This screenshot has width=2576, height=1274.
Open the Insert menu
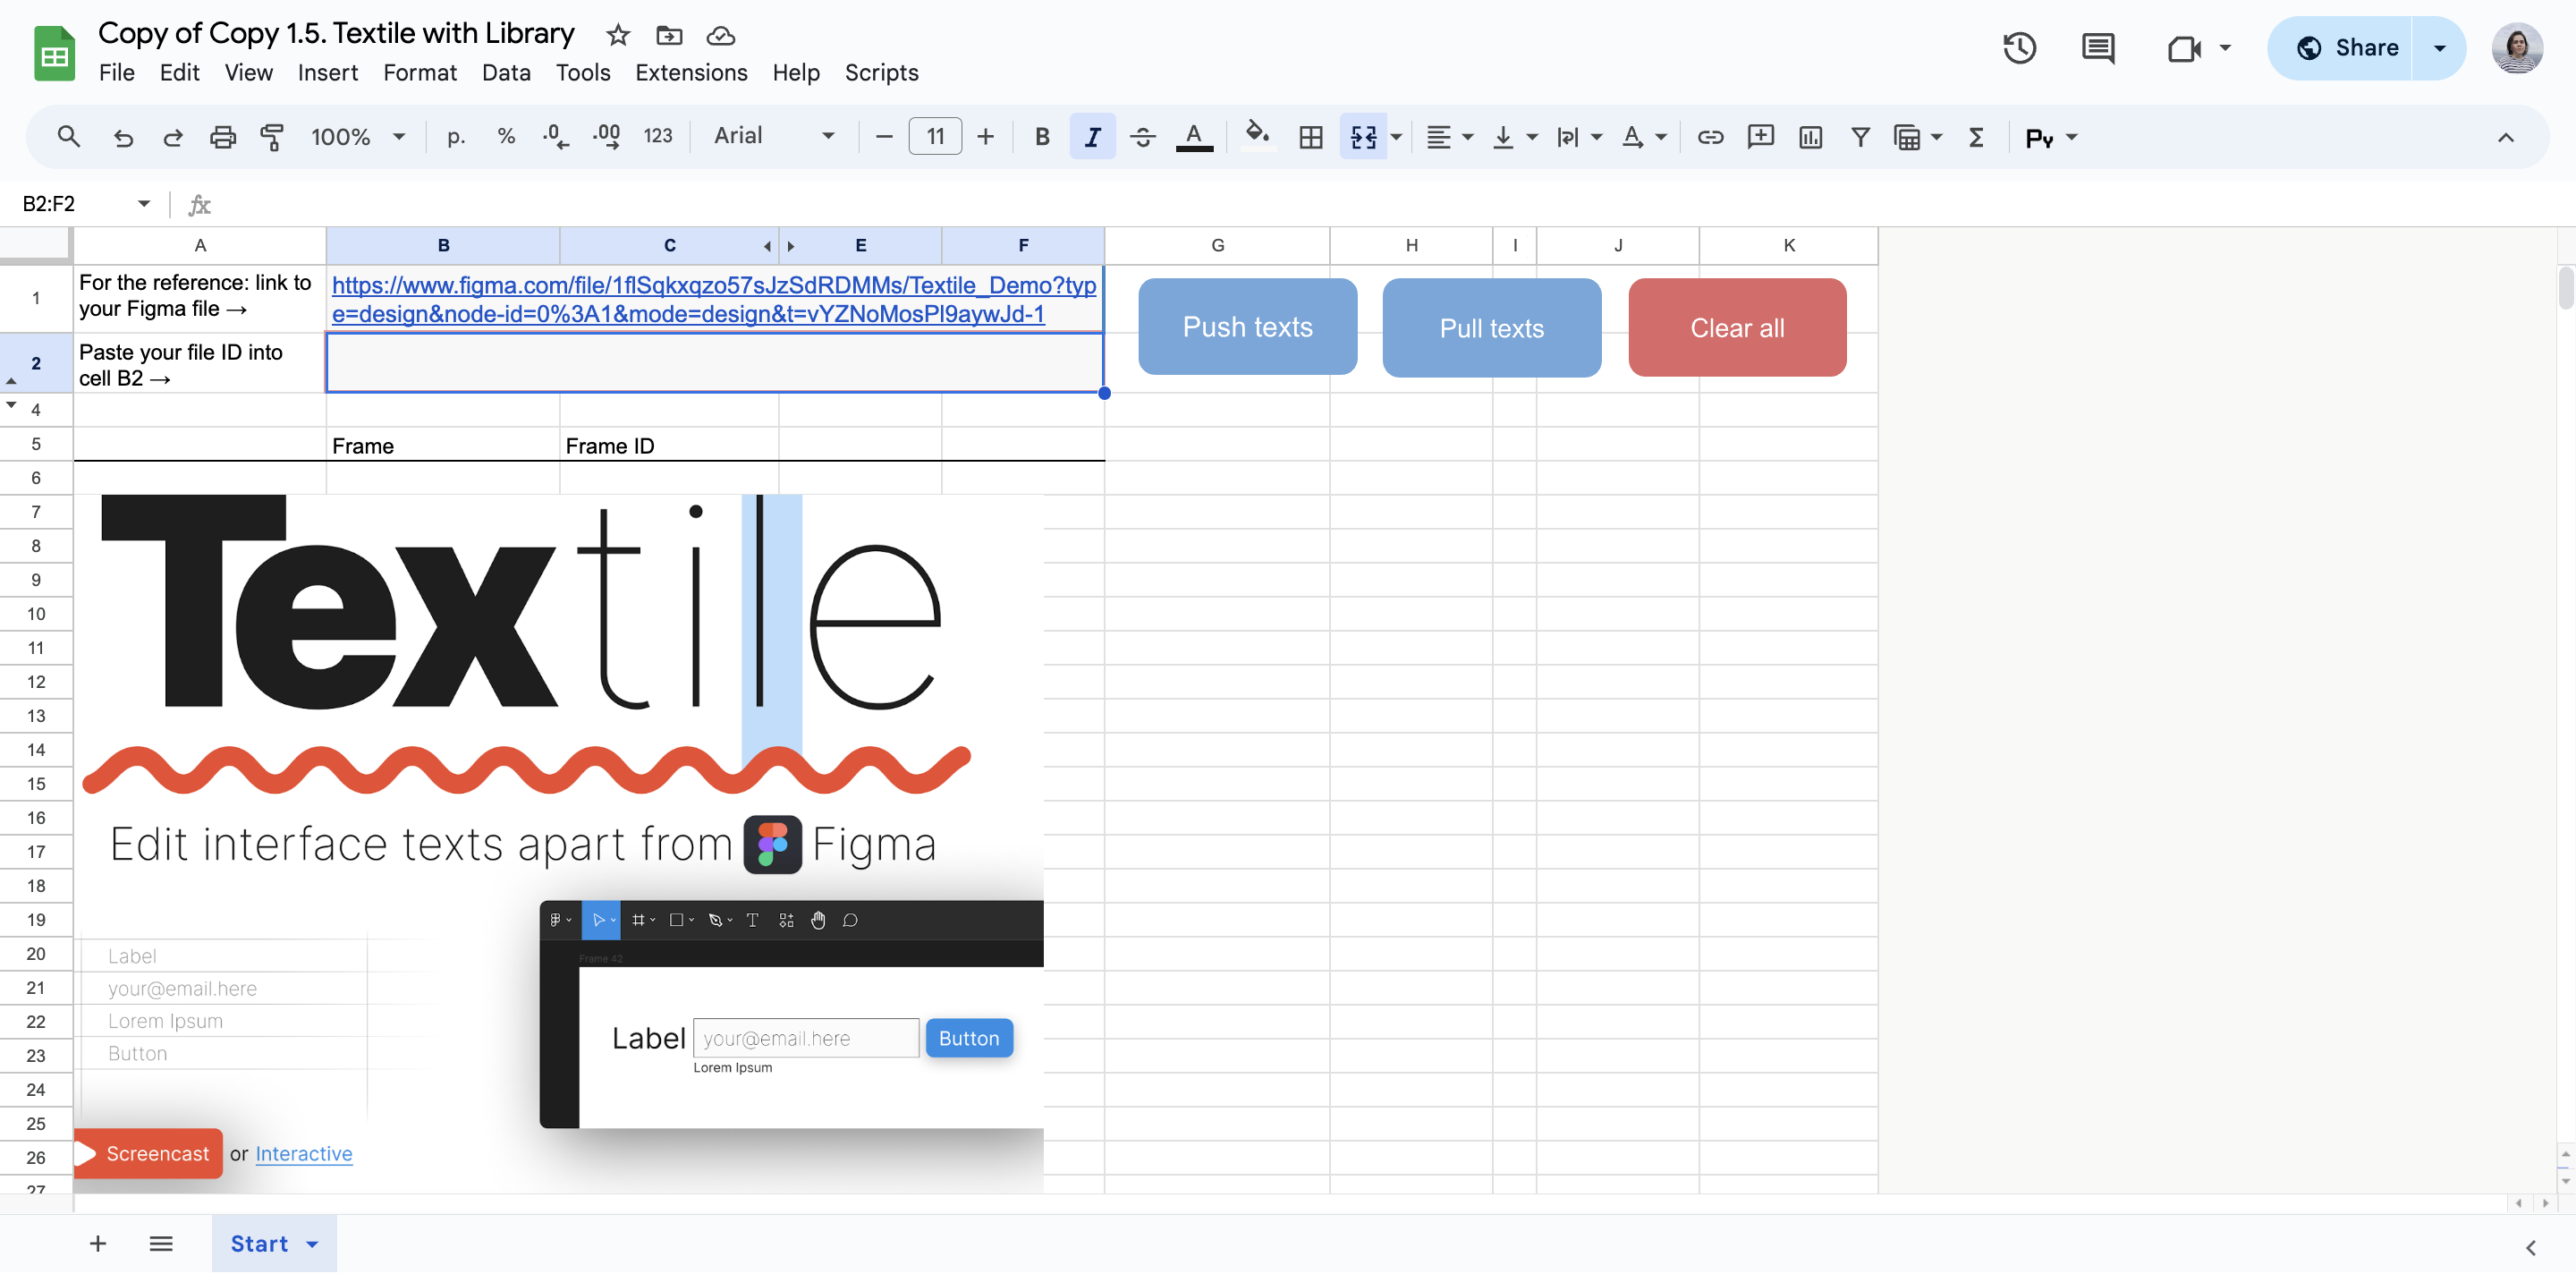click(x=327, y=72)
